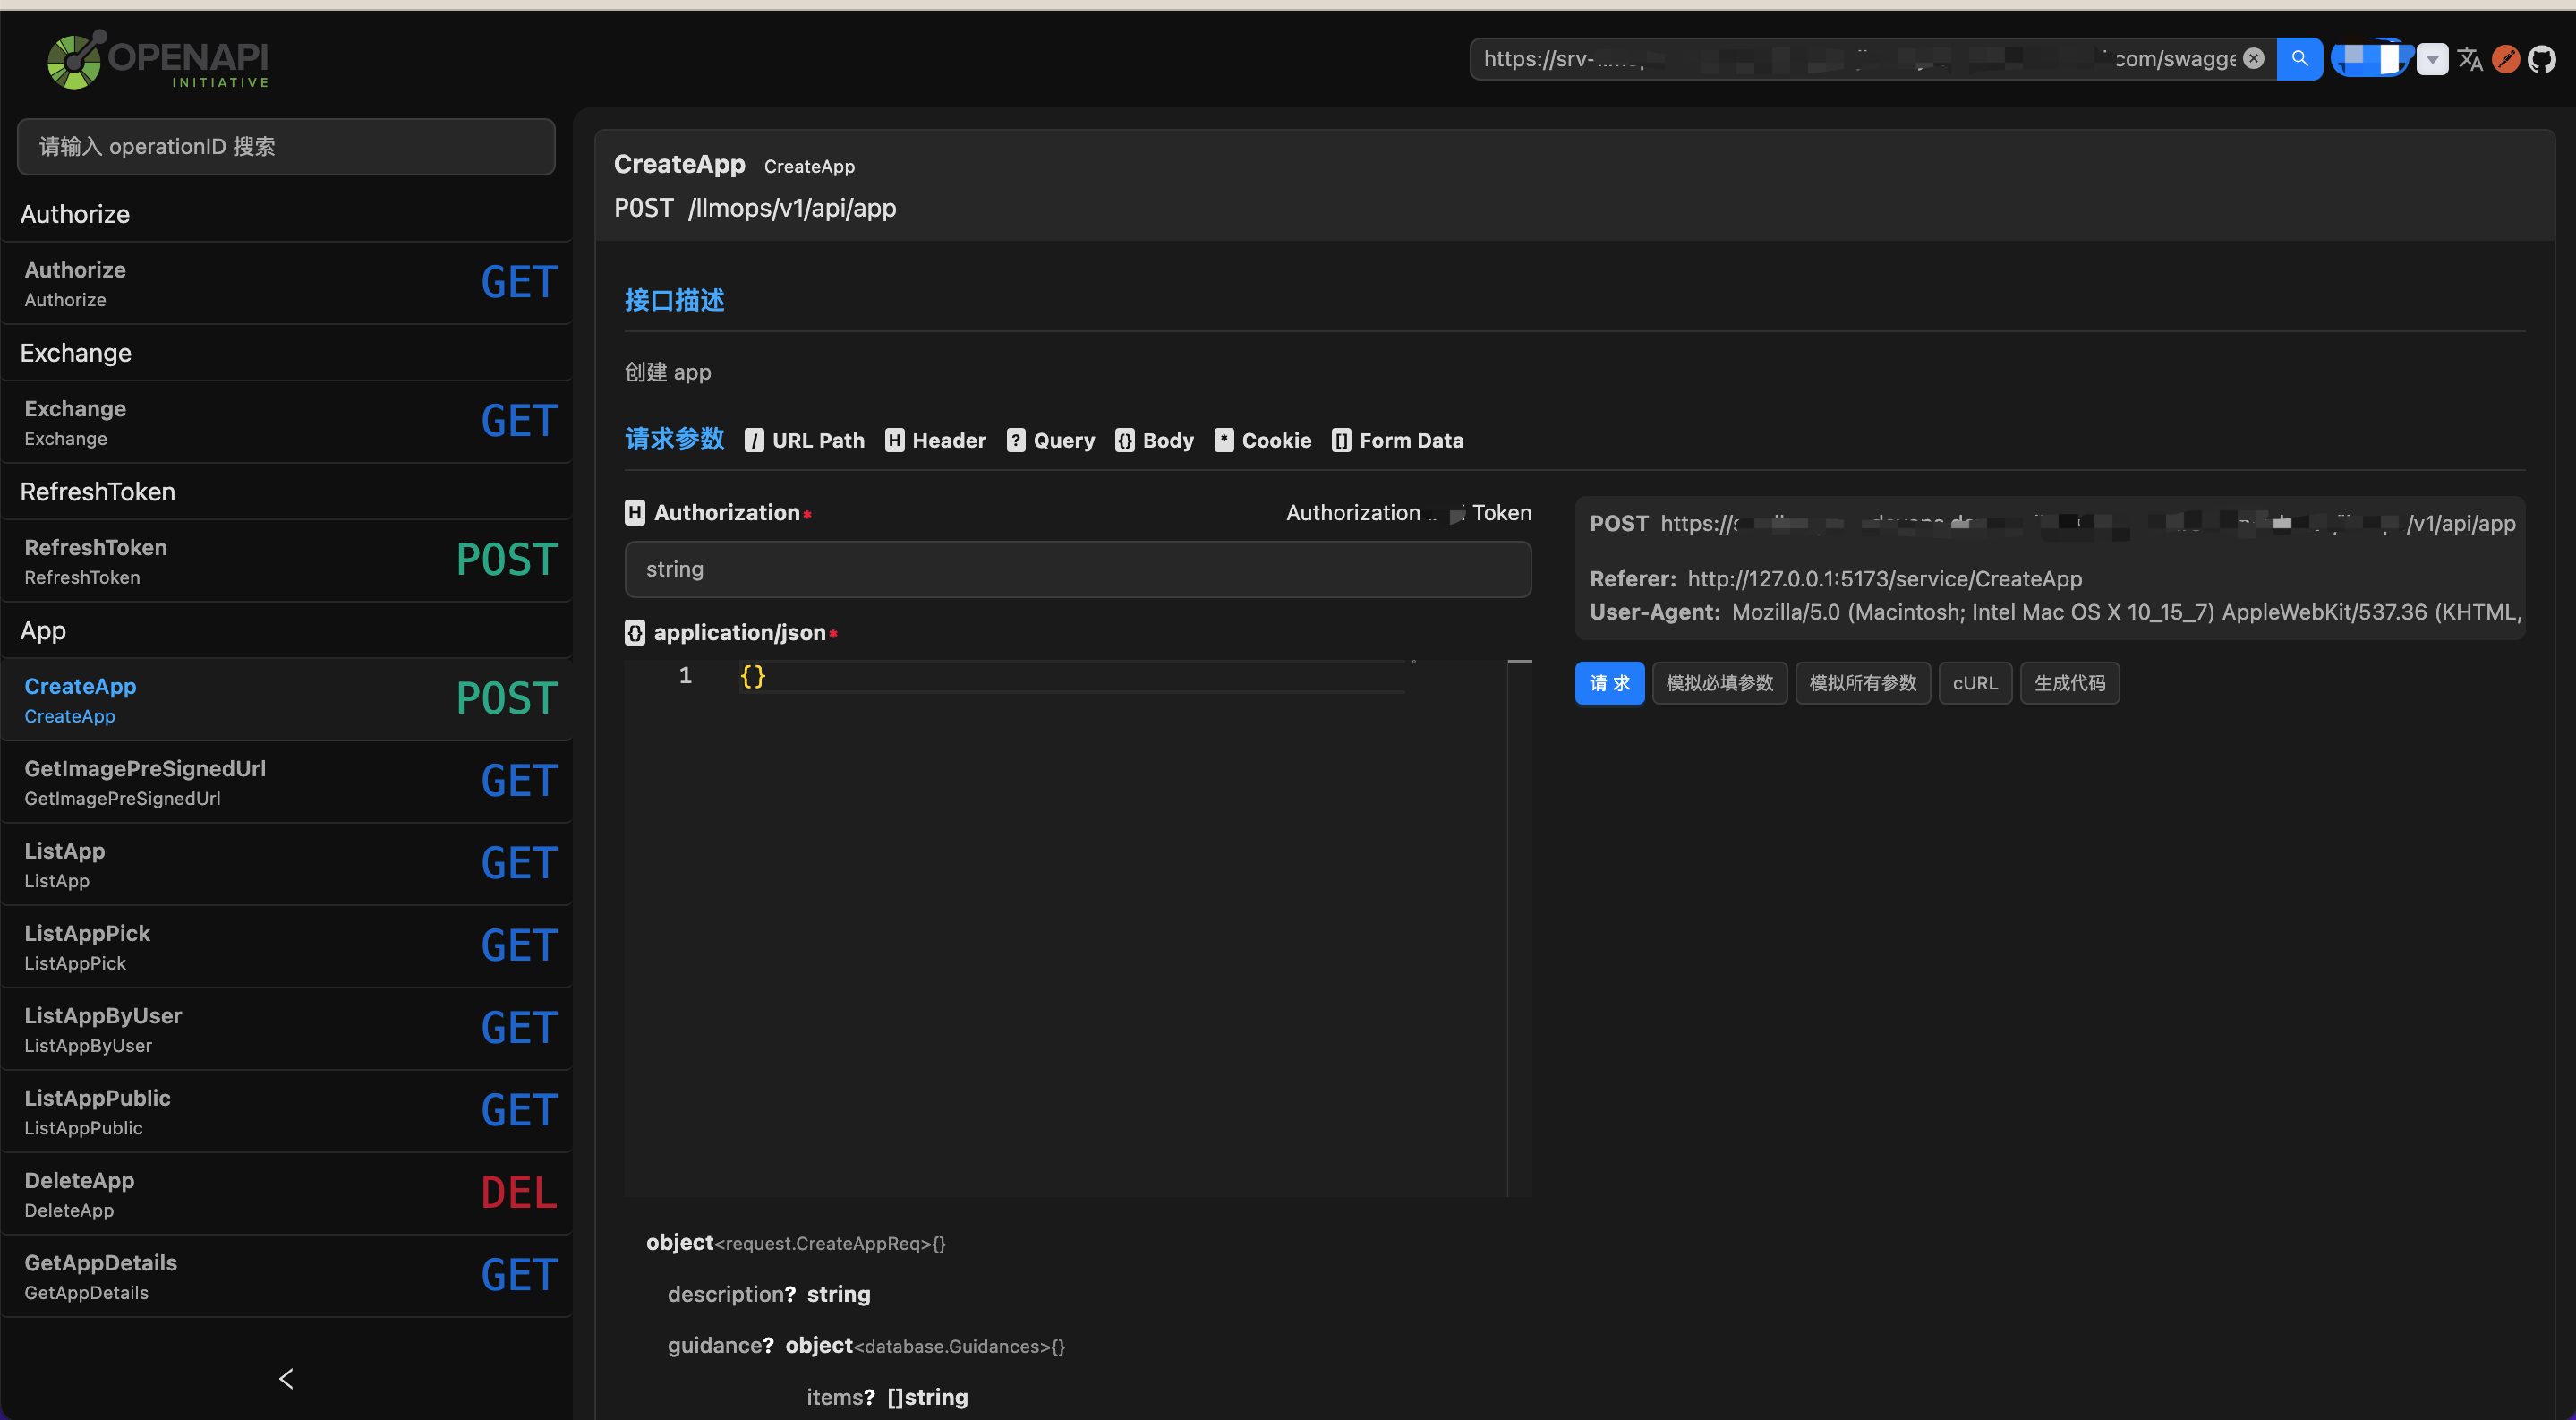Click the cURL button
Screen dimensions: 2576x1420
point(1974,683)
